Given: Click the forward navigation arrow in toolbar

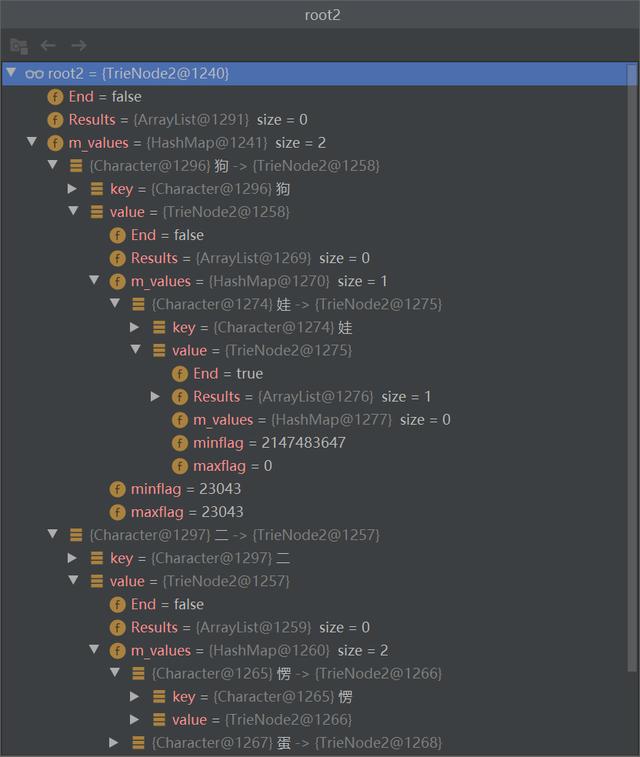Looking at the screenshot, I should 79,45.
